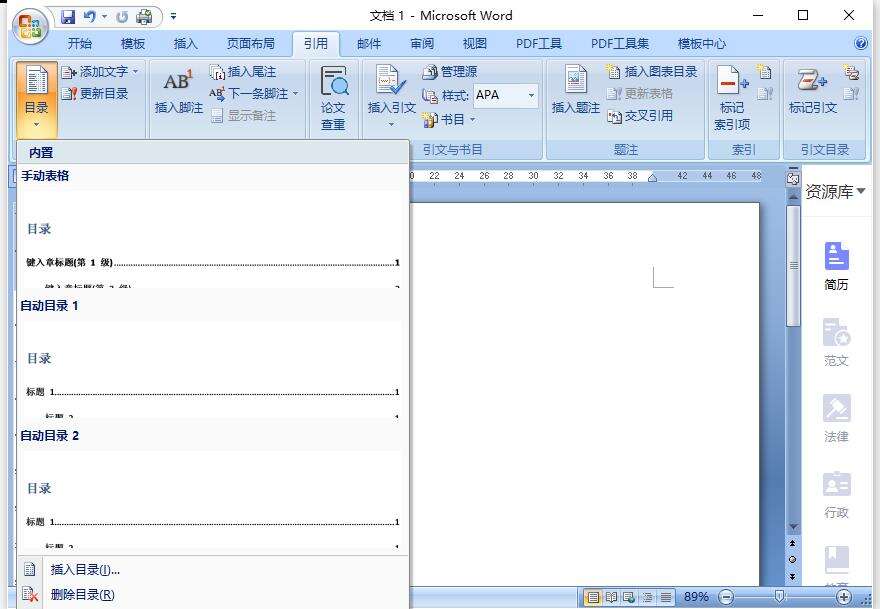The width and height of the screenshot is (880, 609).
Task: Switch to Full Screen Reading view
Action: coord(611,597)
